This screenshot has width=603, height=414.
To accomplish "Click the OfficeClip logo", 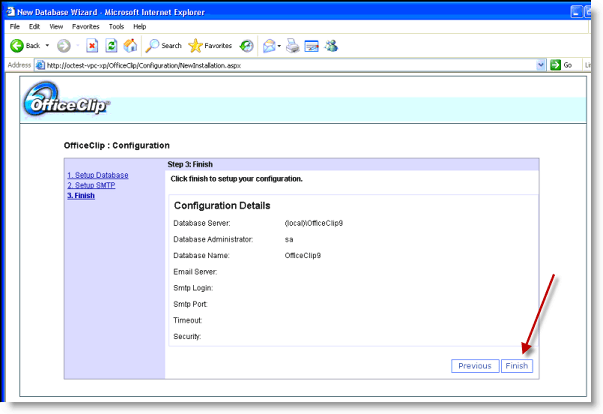I will pyautogui.click(x=66, y=100).
